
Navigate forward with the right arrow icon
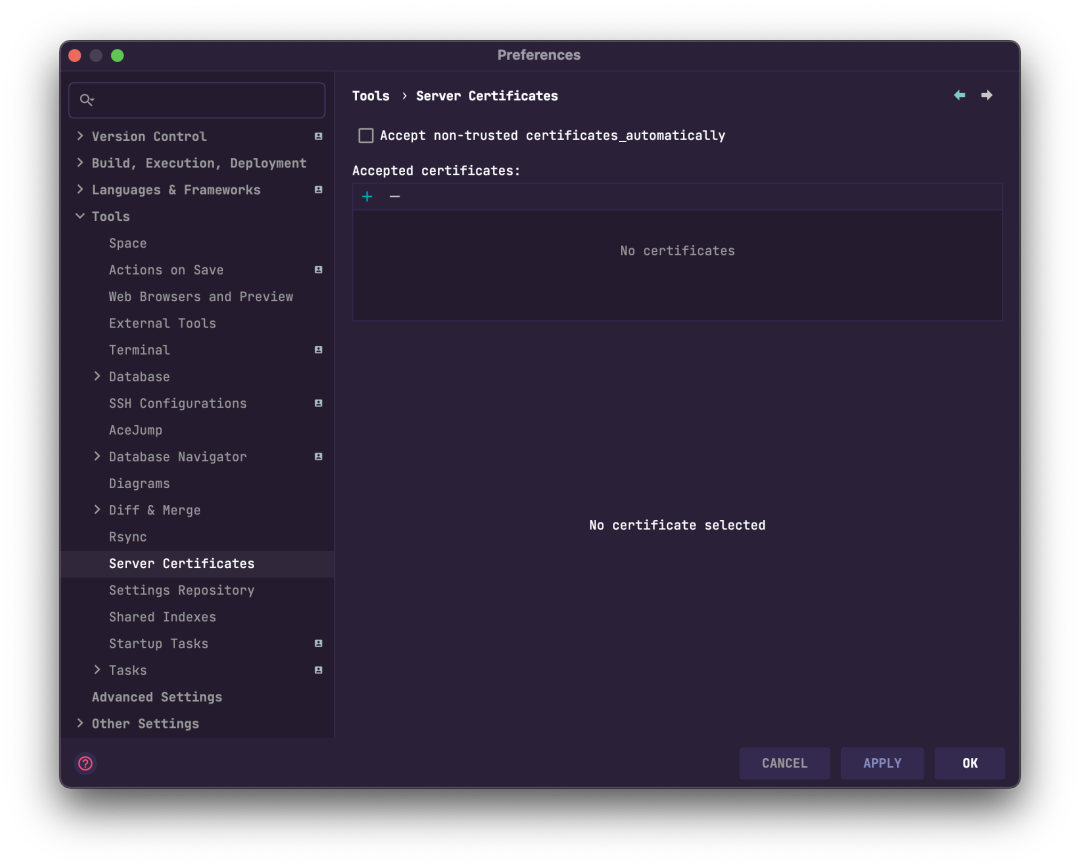pos(987,95)
